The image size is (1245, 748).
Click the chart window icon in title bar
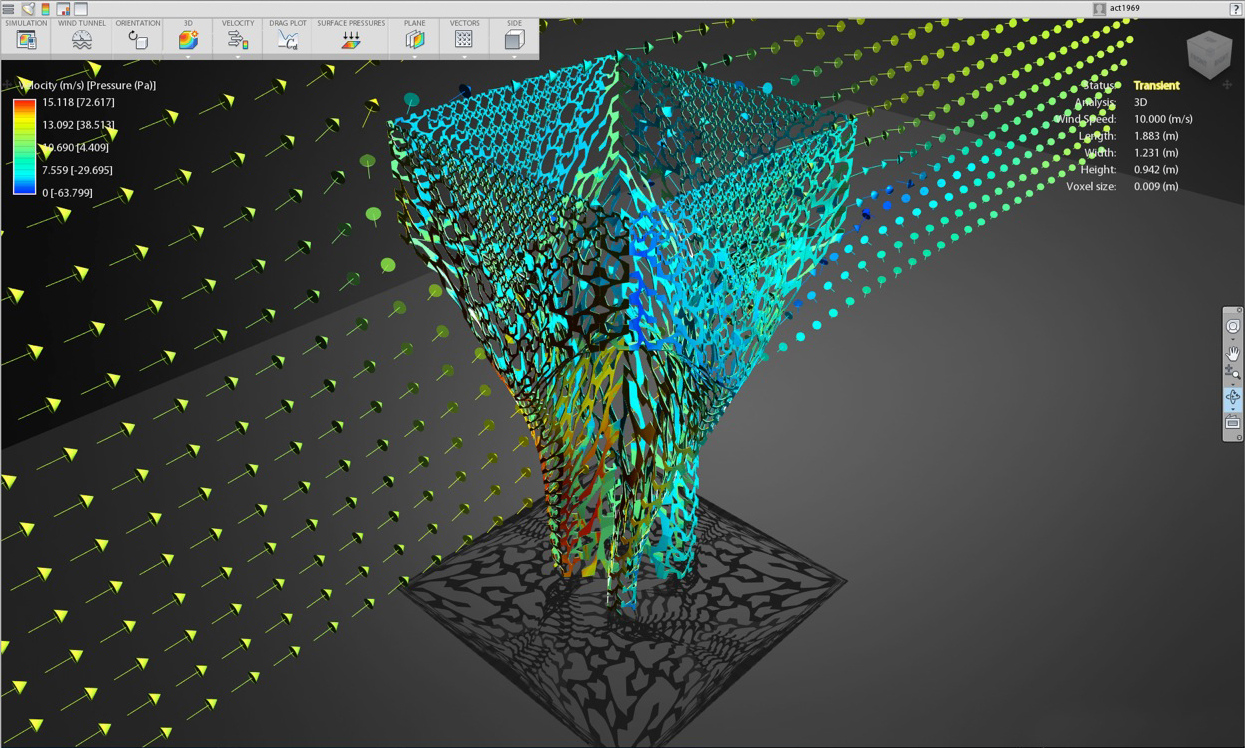(x=63, y=9)
